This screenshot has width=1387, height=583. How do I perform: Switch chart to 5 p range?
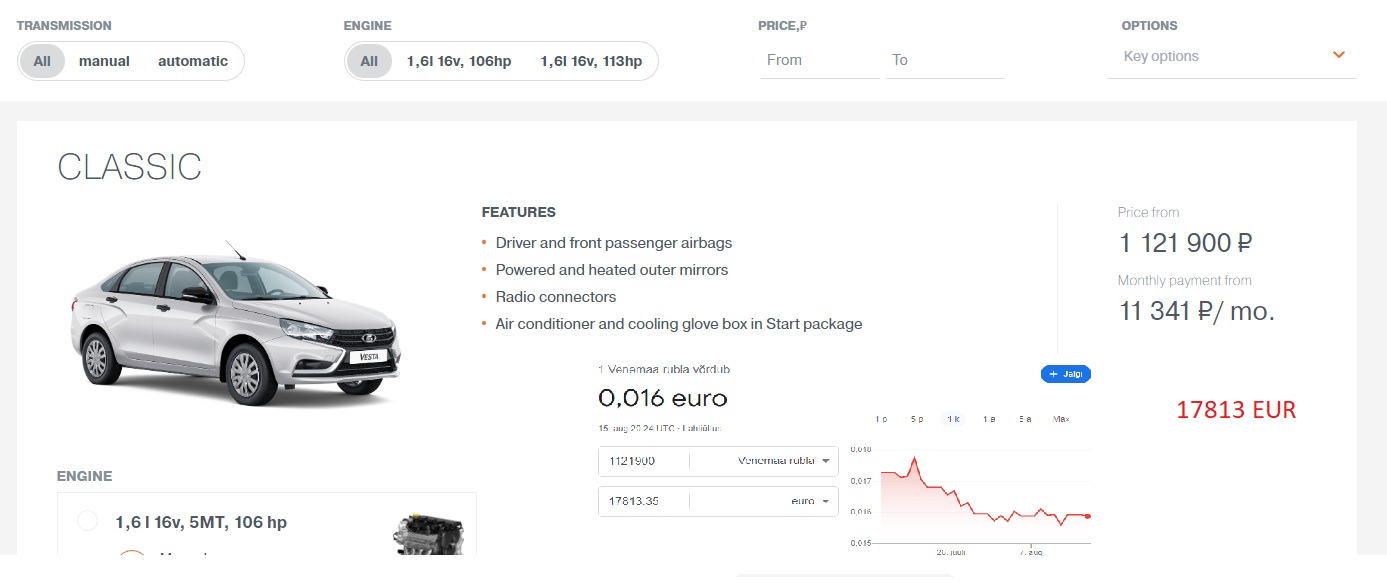click(x=916, y=419)
